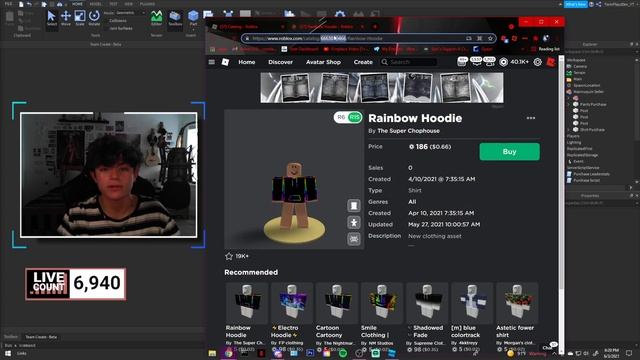
Task: Go to Roblox Home link
Action: (x=247, y=62)
